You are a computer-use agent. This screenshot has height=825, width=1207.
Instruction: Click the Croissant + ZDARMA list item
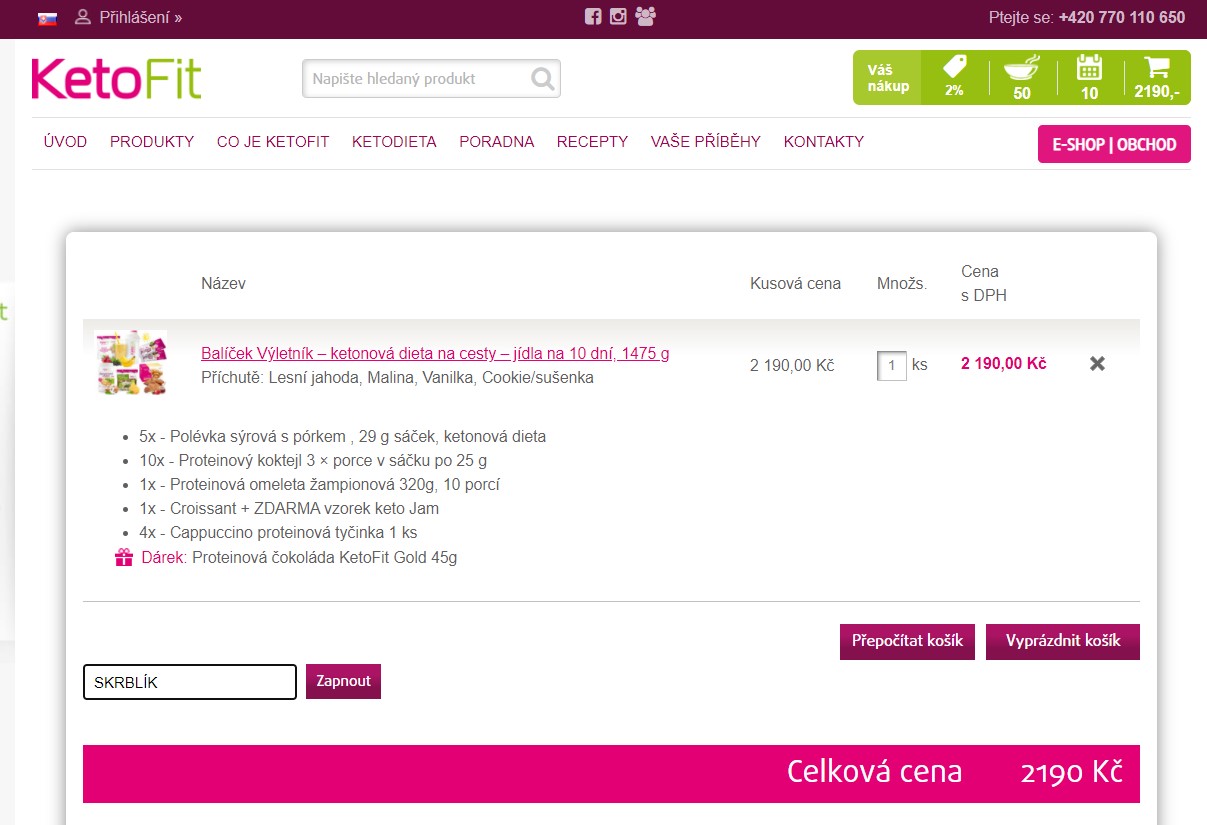(289, 509)
